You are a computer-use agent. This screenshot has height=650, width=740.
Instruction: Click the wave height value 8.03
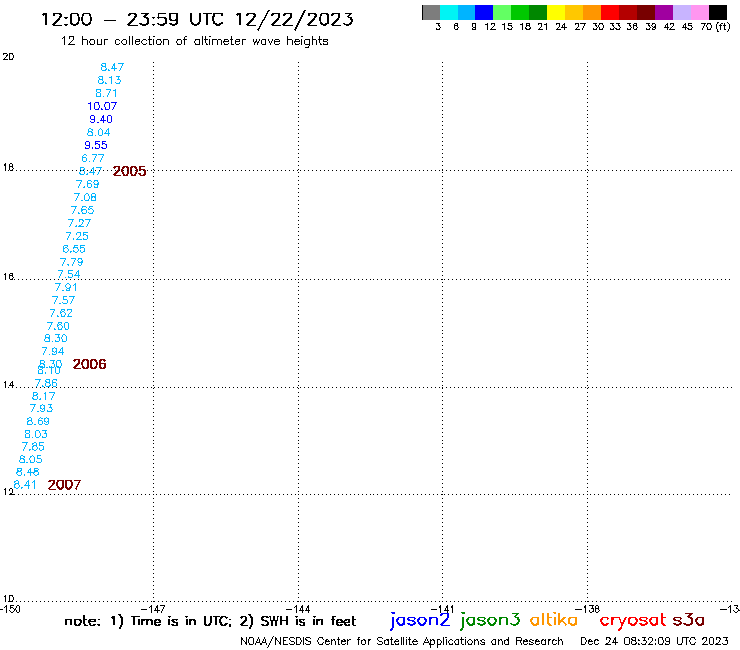pos(36,434)
